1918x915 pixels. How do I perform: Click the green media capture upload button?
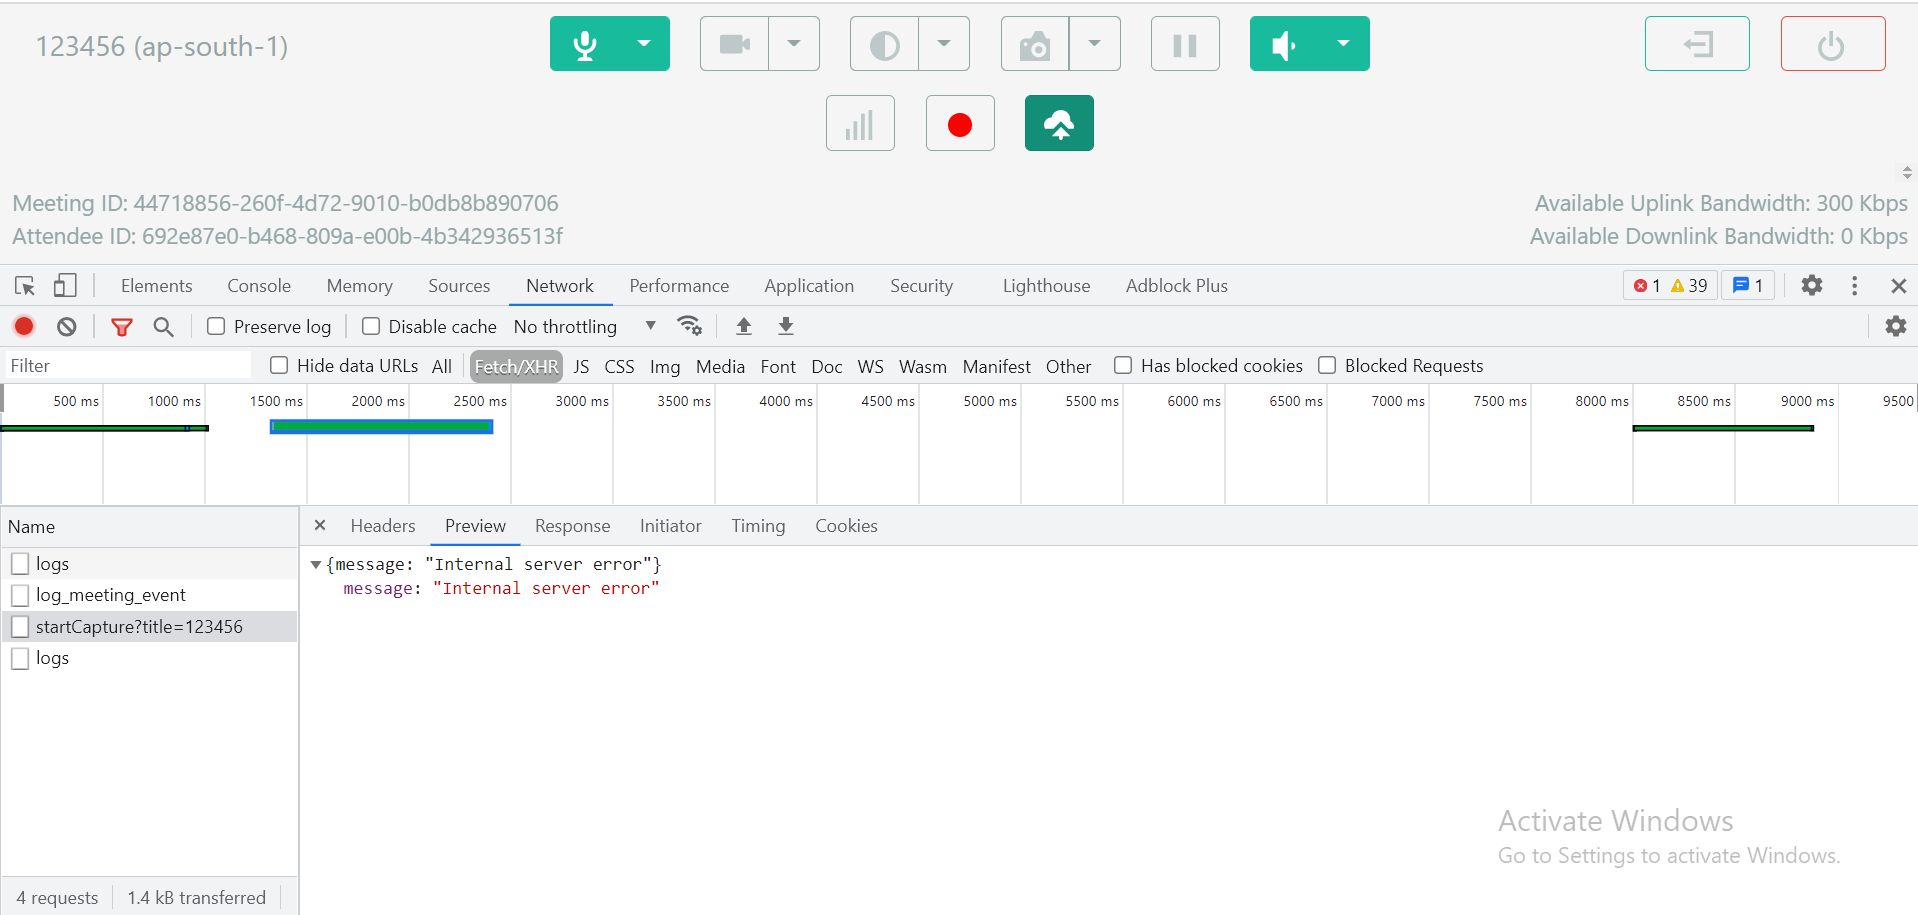(x=1059, y=123)
